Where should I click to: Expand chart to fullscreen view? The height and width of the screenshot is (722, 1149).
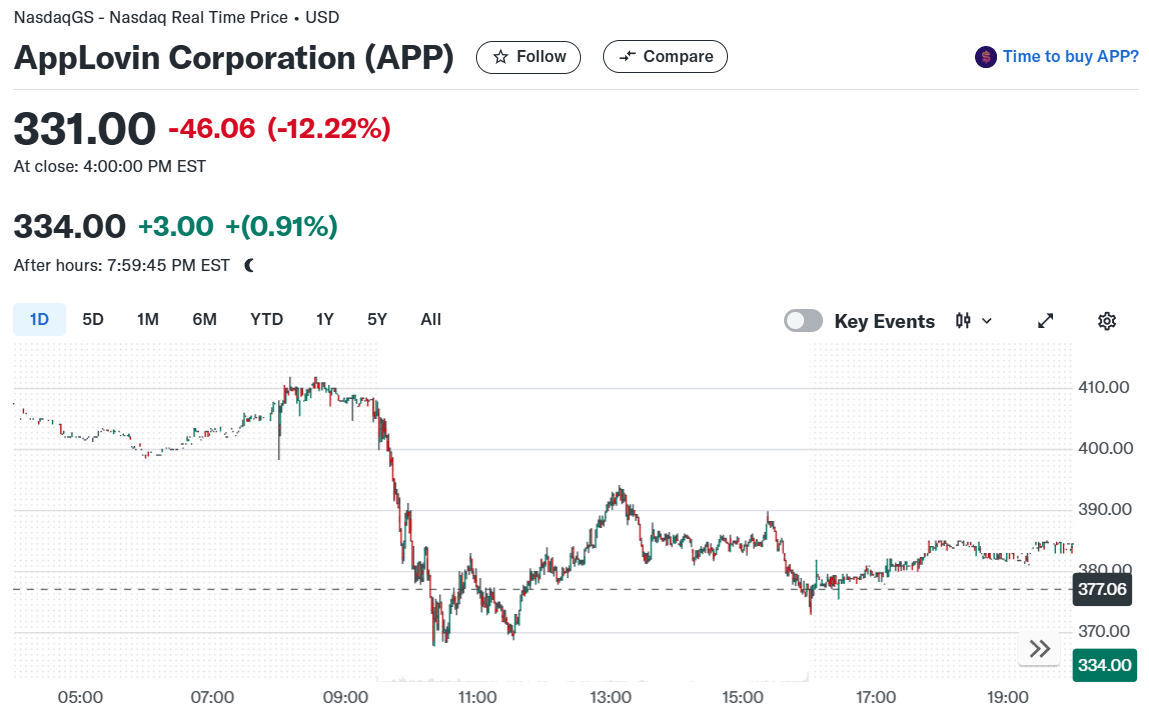coord(1046,321)
